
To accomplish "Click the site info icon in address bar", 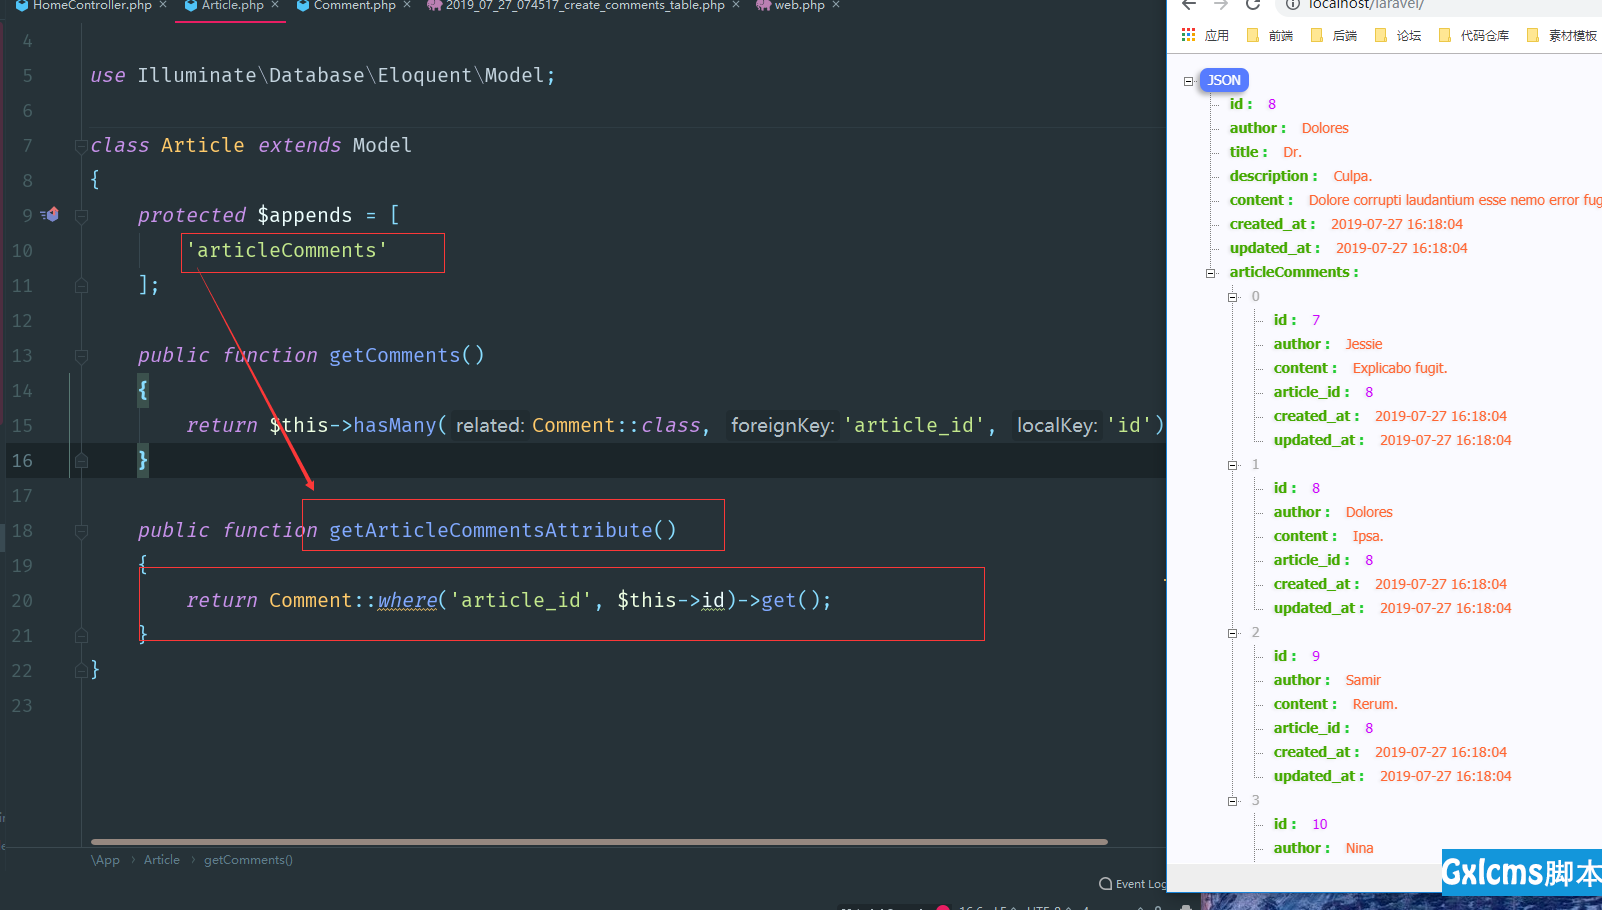I will point(1292,5).
